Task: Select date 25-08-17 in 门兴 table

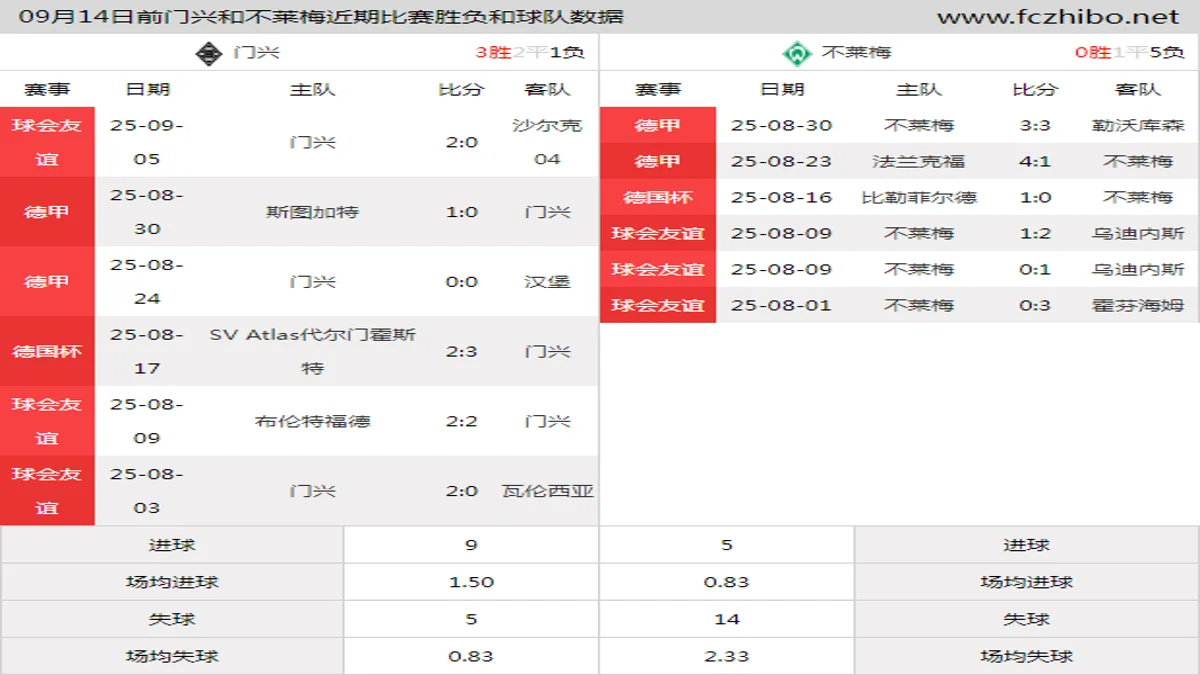Action: pos(147,352)
